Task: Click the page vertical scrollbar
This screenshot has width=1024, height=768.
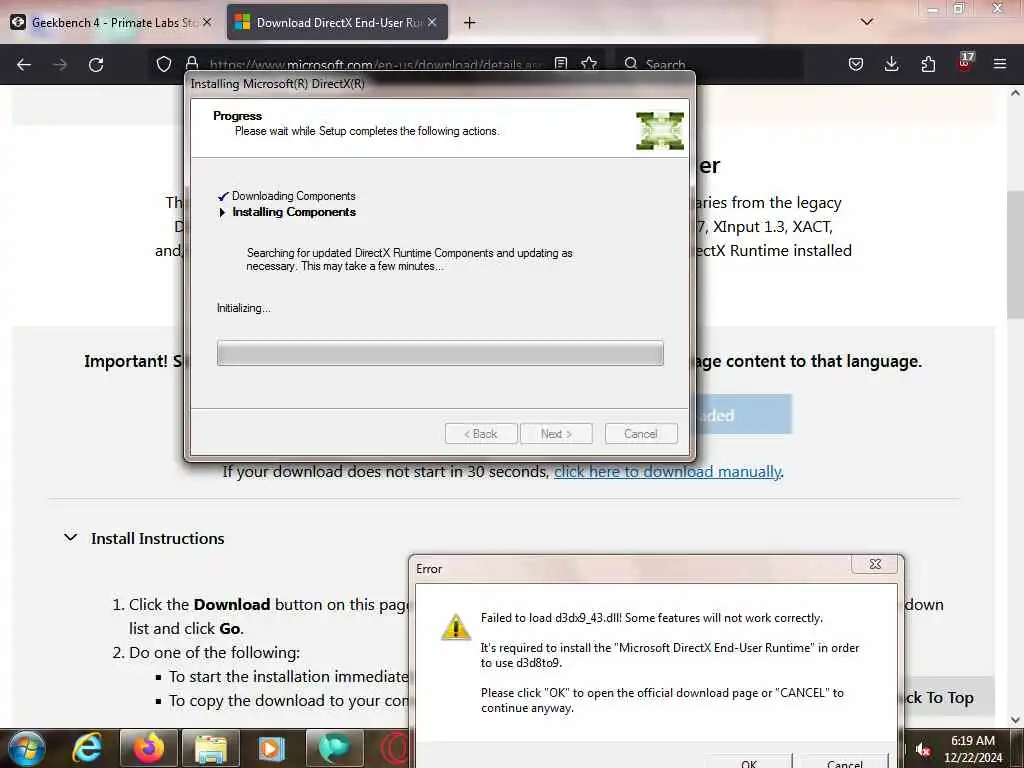Action: click(x=1015, y=255)
